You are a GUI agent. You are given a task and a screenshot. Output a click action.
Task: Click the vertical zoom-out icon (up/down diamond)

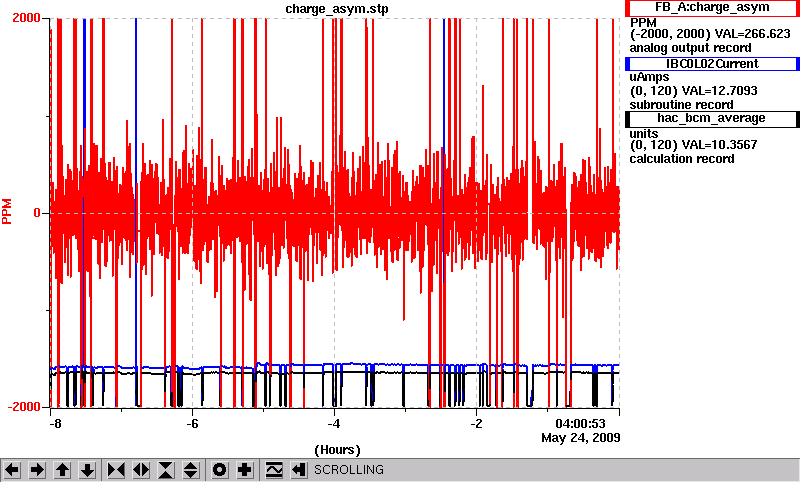point(191,470)
